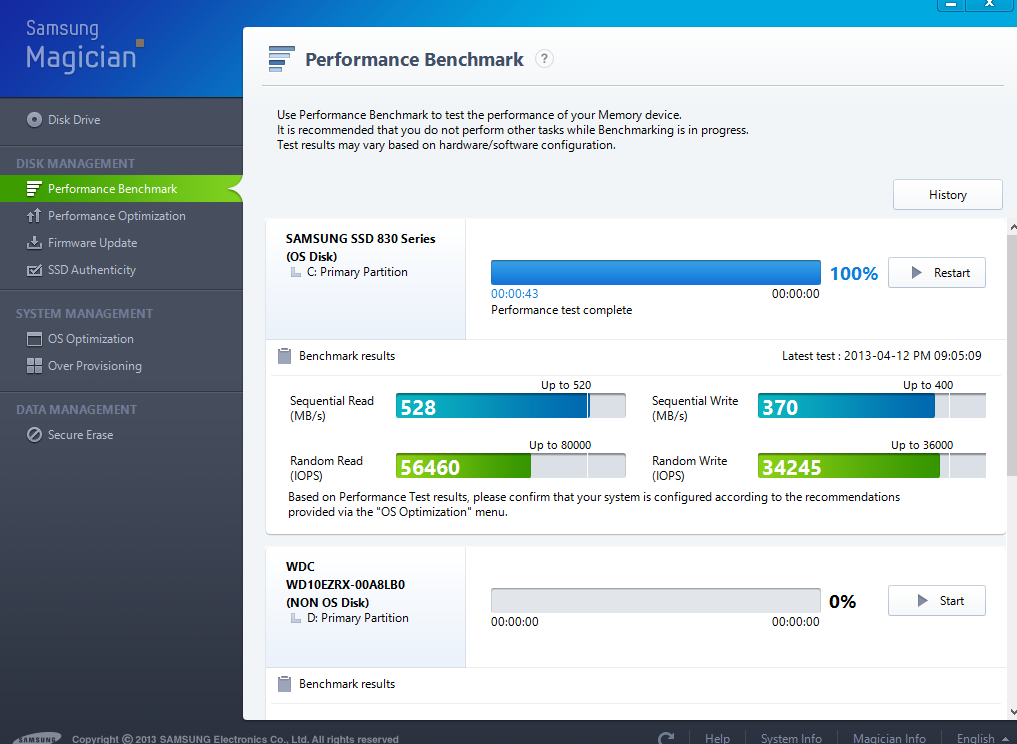Click the "SYSTEM MANAGEMENT" section heading
Screen dimensions: 1017x744
click(x=84, y=314)
